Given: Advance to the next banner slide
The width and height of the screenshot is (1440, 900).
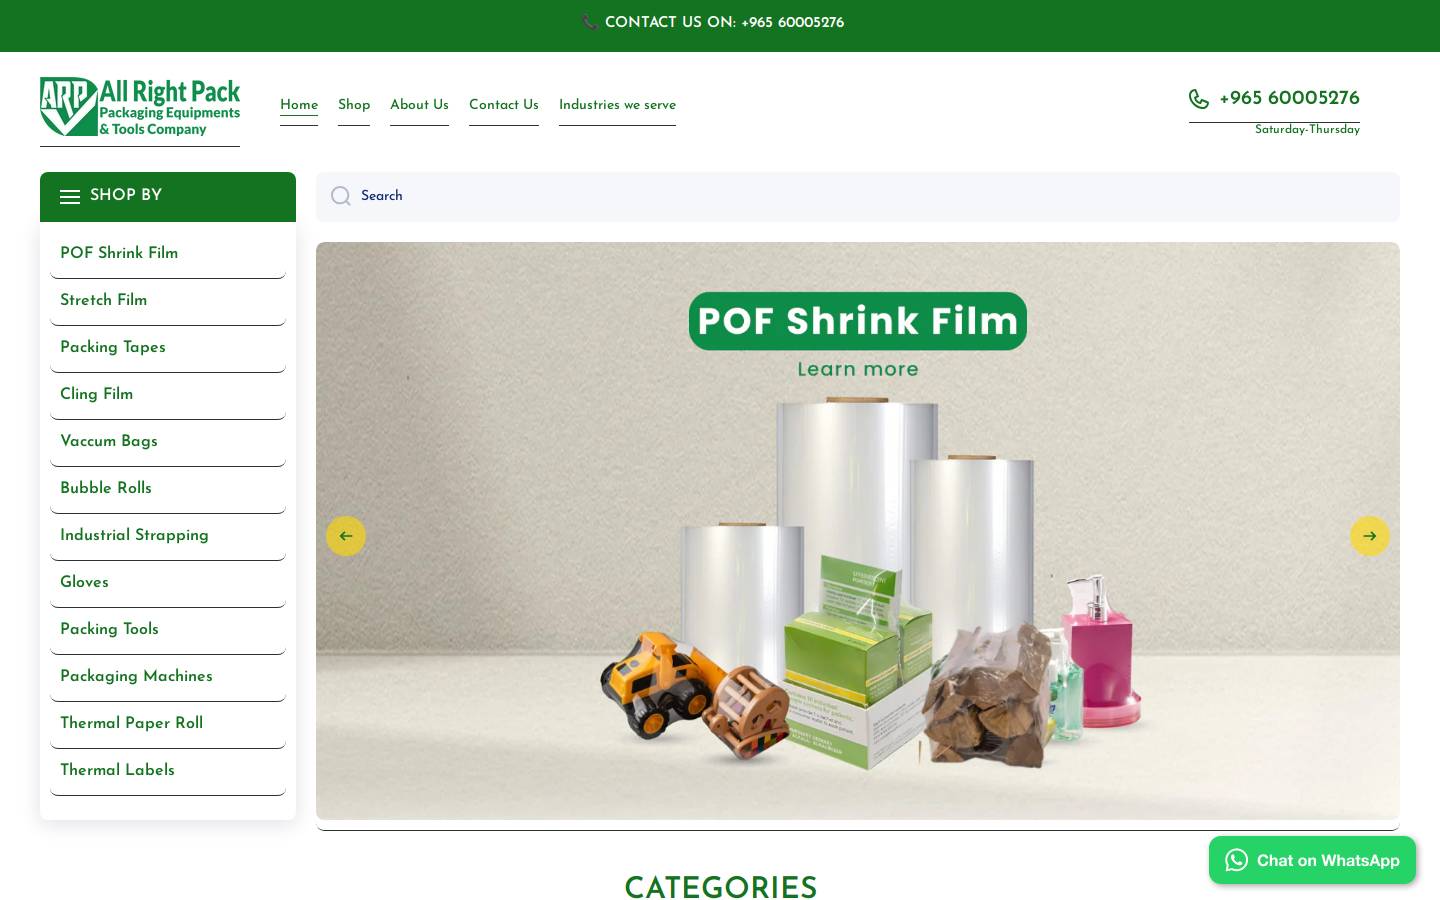Looking at the screenshot, I should 1370,536.
